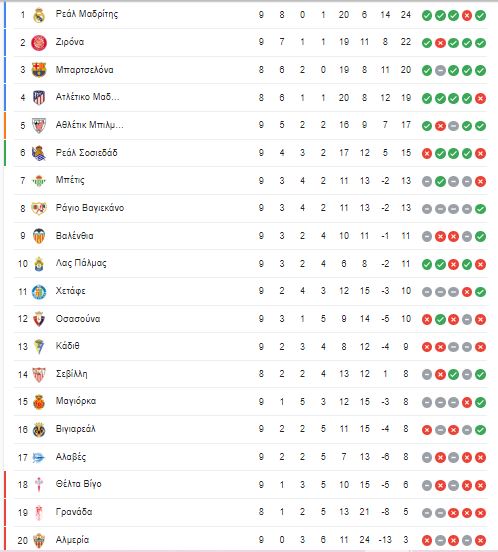Viewport: 498px width, 552px height.
Task: Select the Barcelona team badge
Action: (39, 70)
